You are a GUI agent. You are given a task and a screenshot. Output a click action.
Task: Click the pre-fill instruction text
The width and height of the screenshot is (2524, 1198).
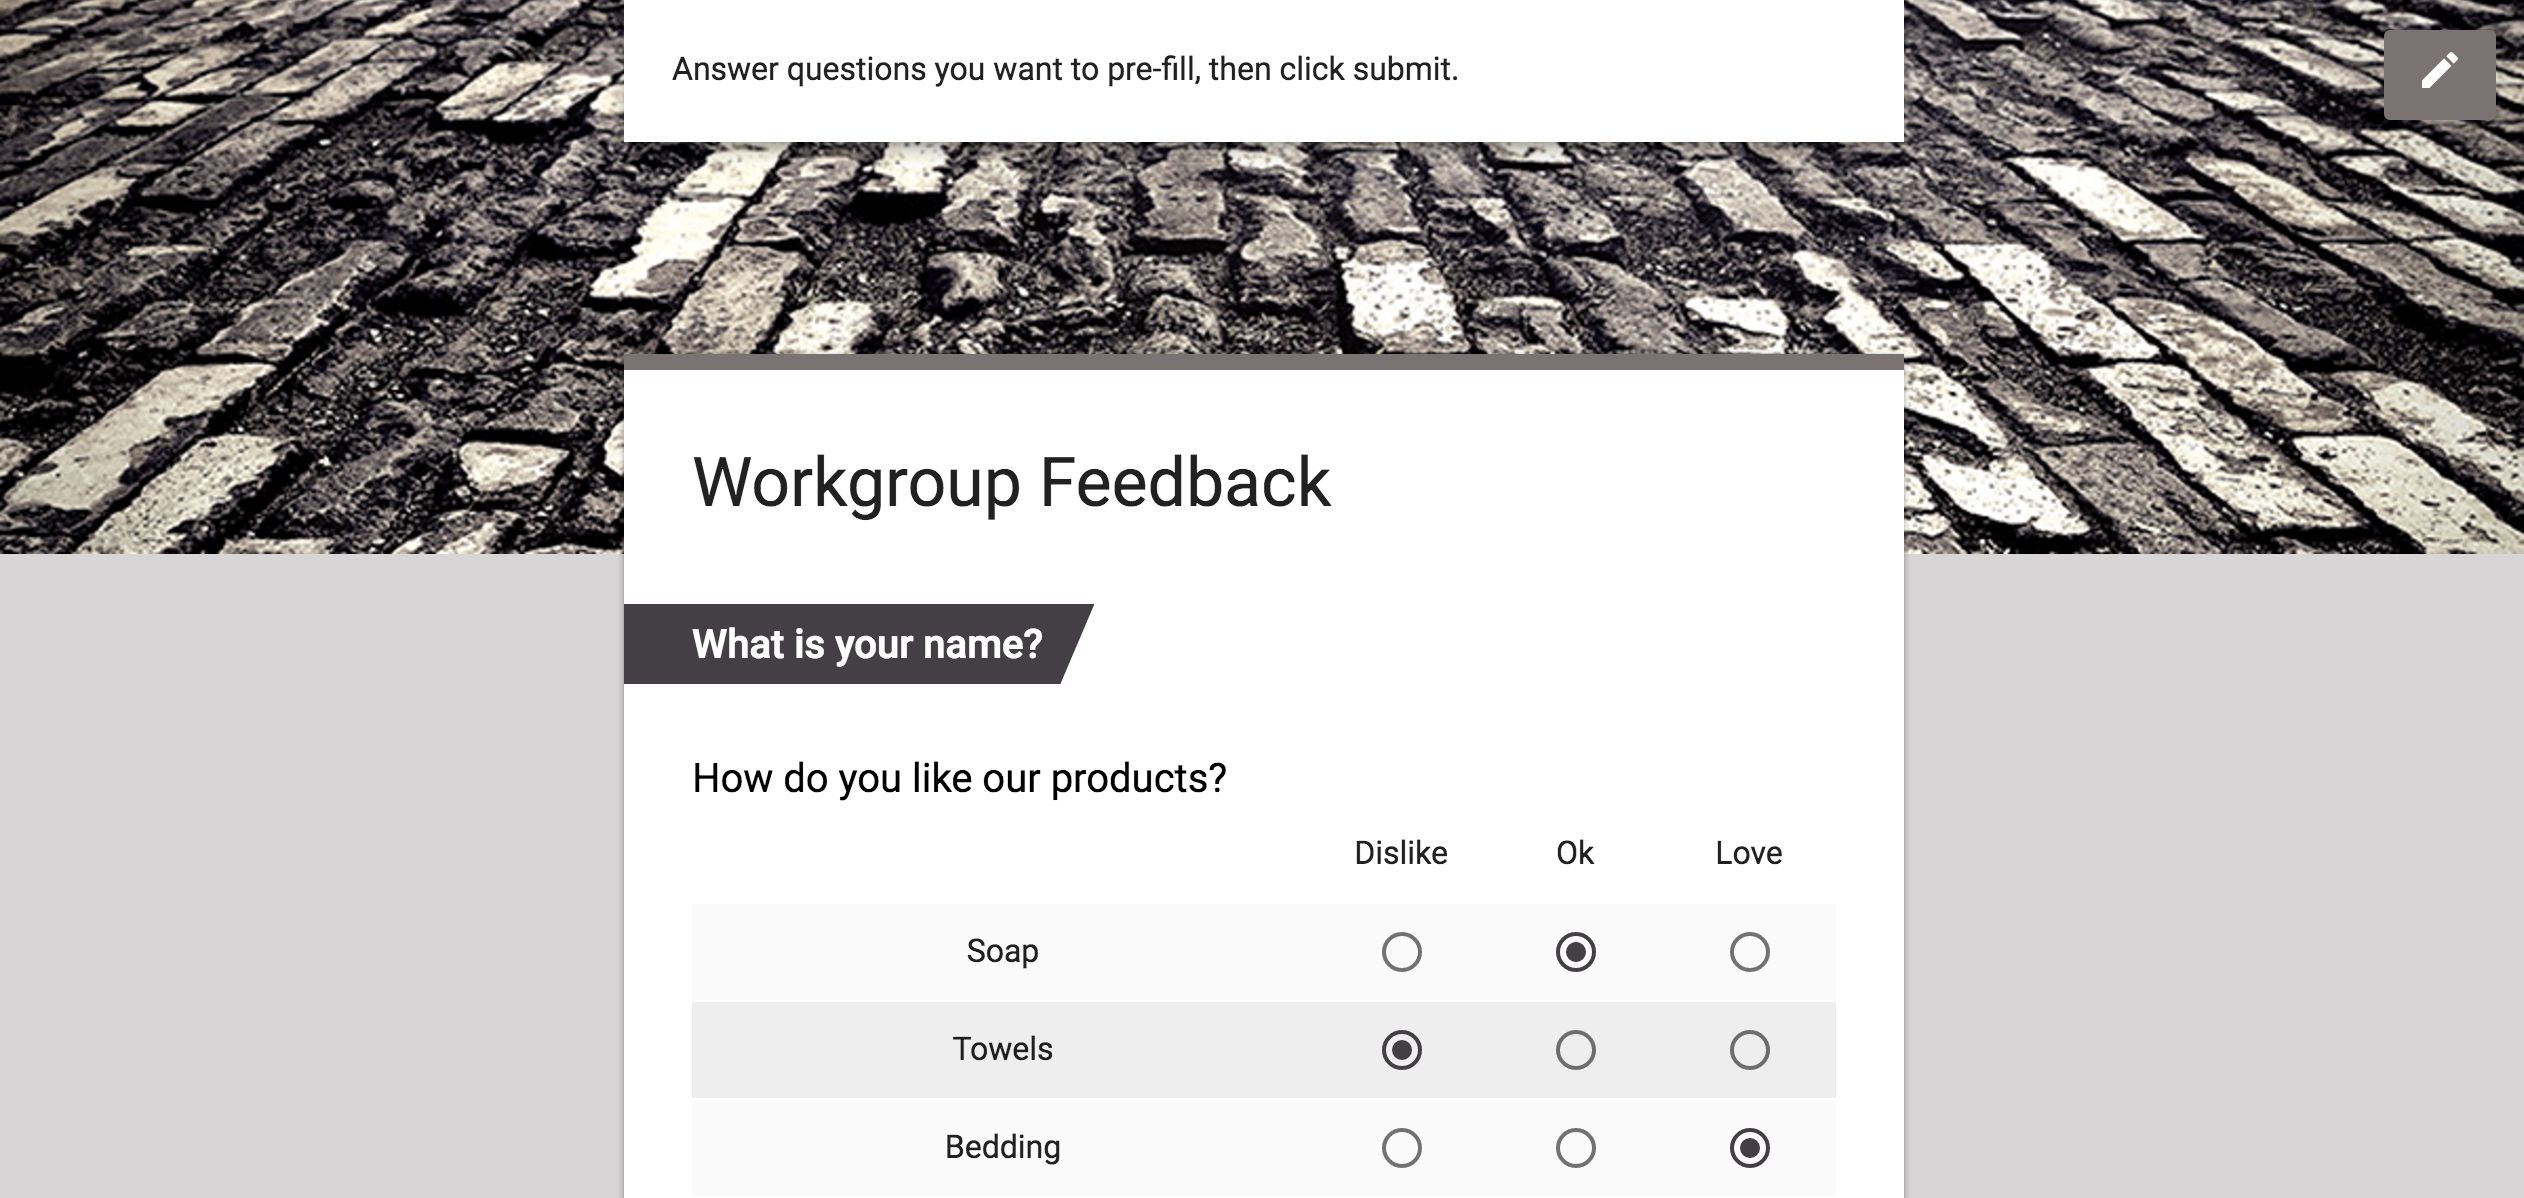click(1064, 69)
